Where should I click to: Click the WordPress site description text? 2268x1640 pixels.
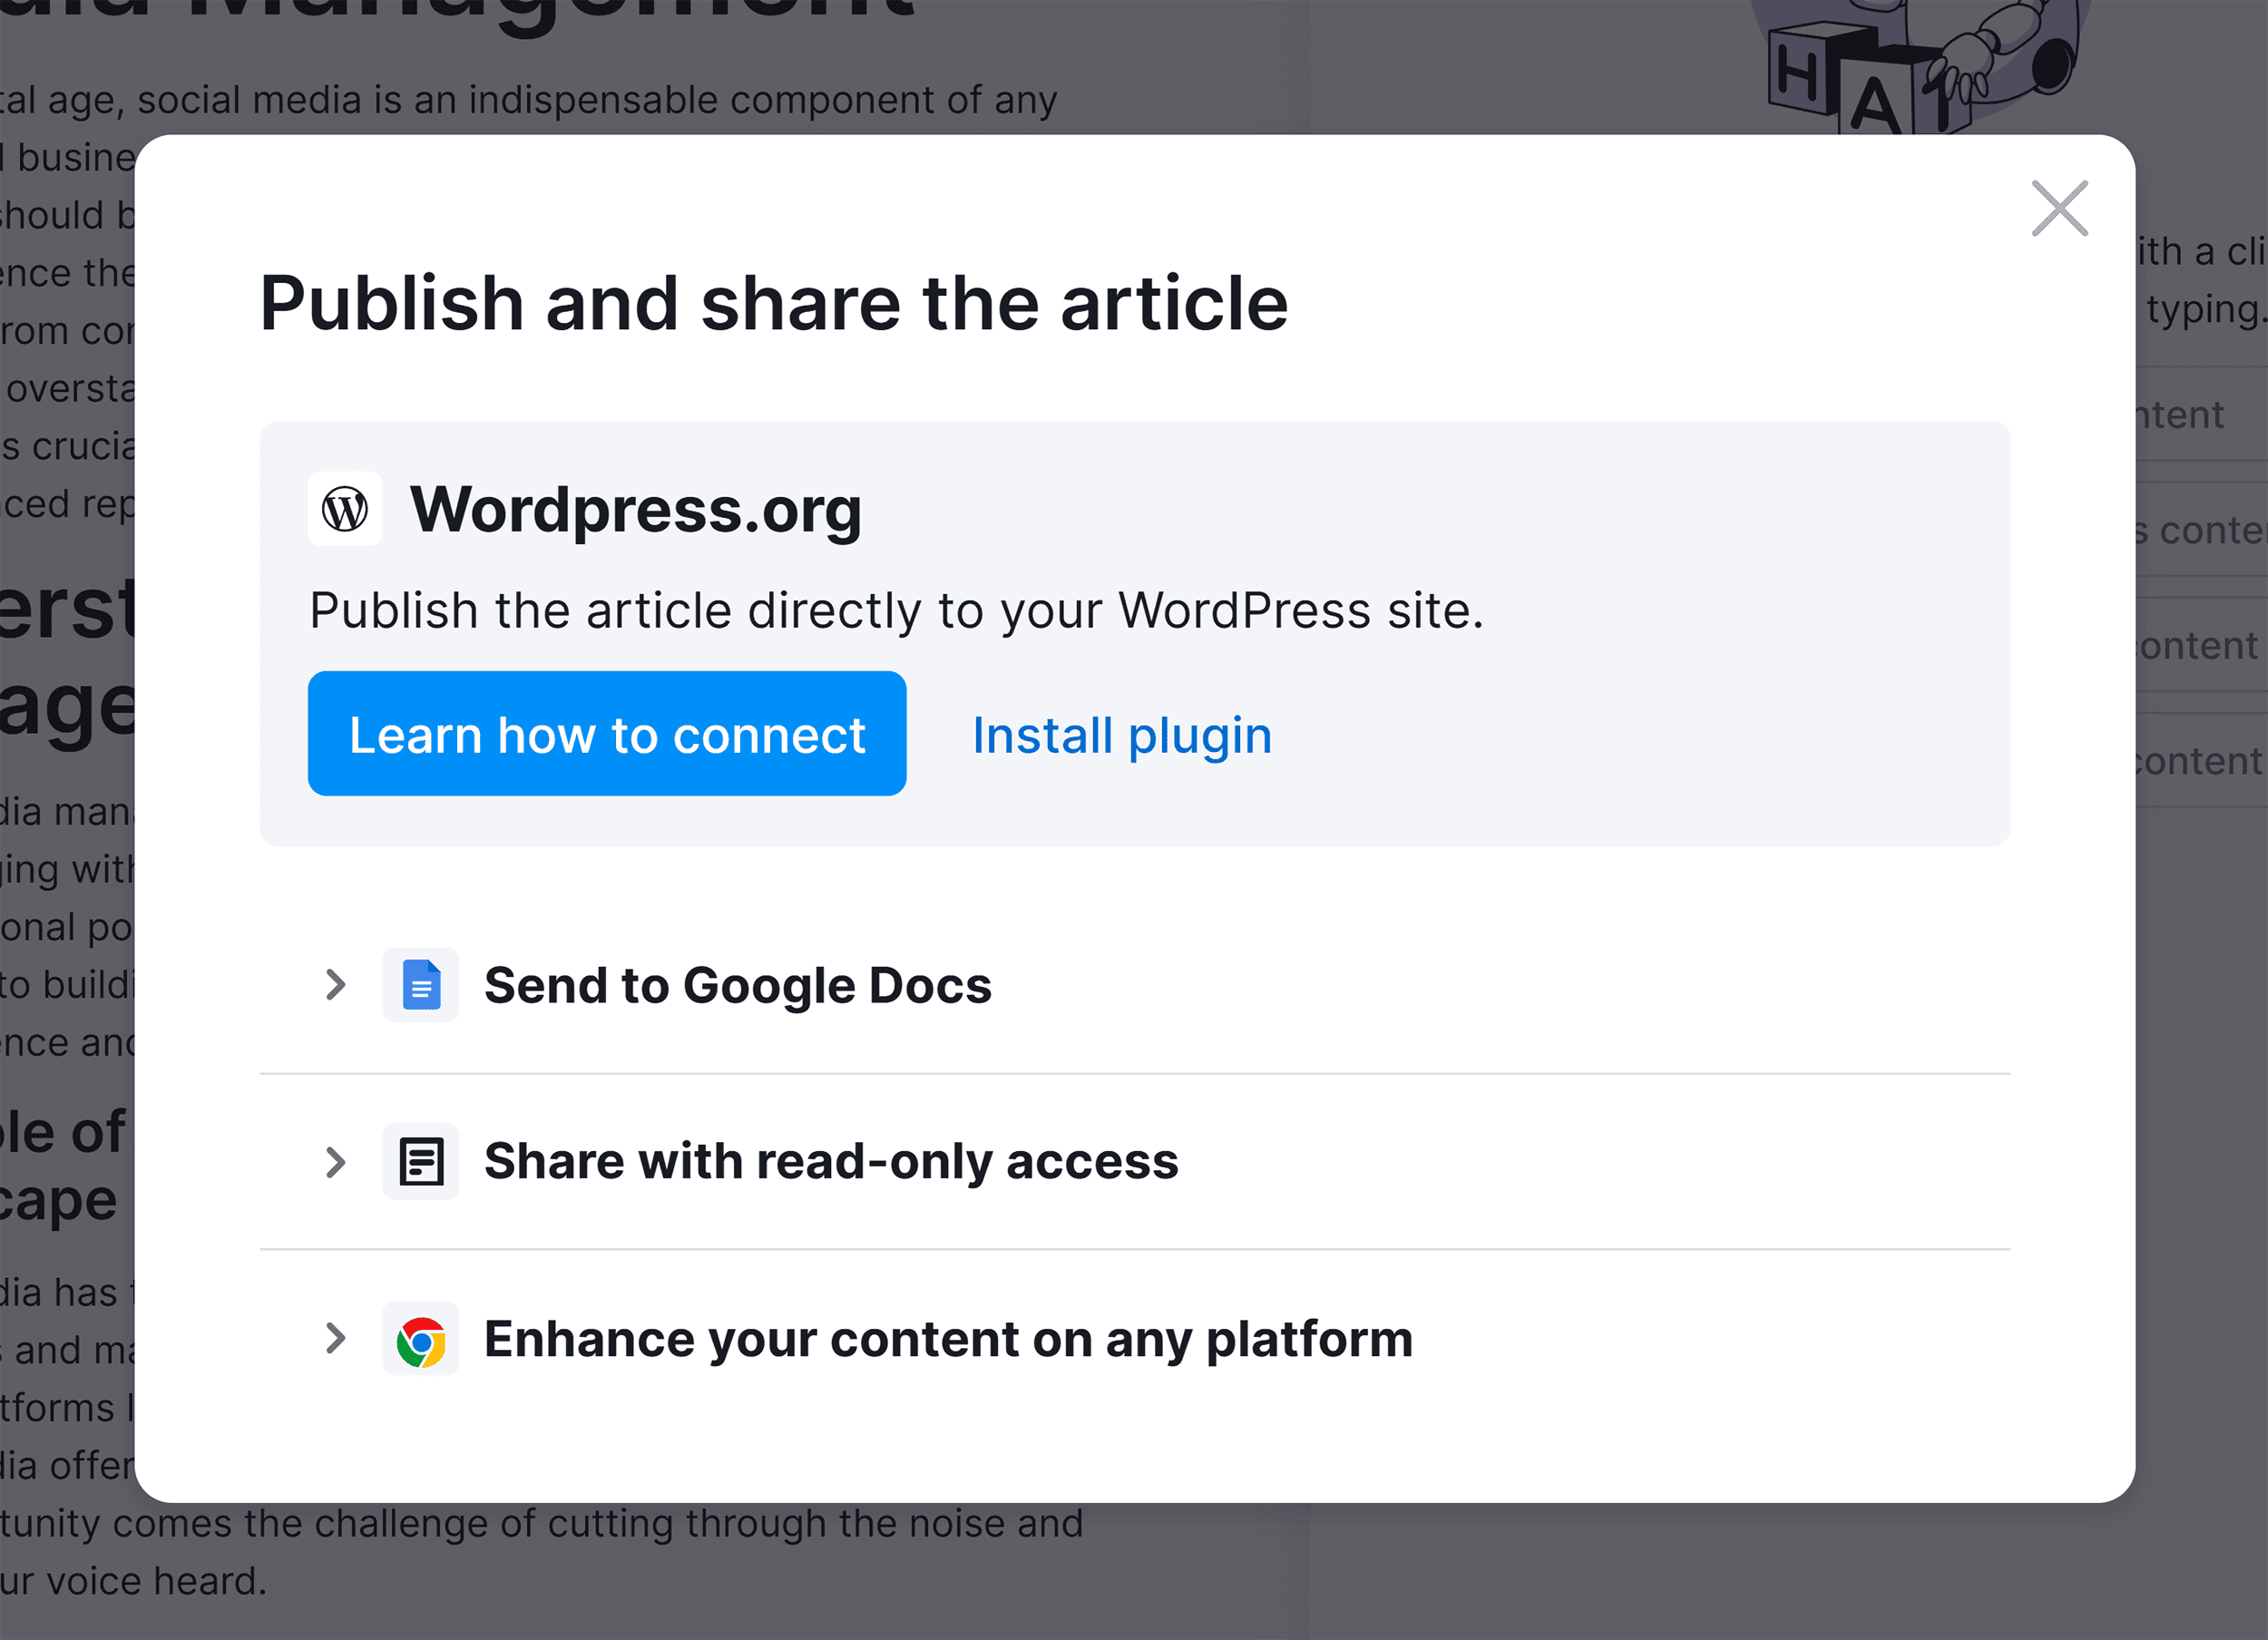896,610
